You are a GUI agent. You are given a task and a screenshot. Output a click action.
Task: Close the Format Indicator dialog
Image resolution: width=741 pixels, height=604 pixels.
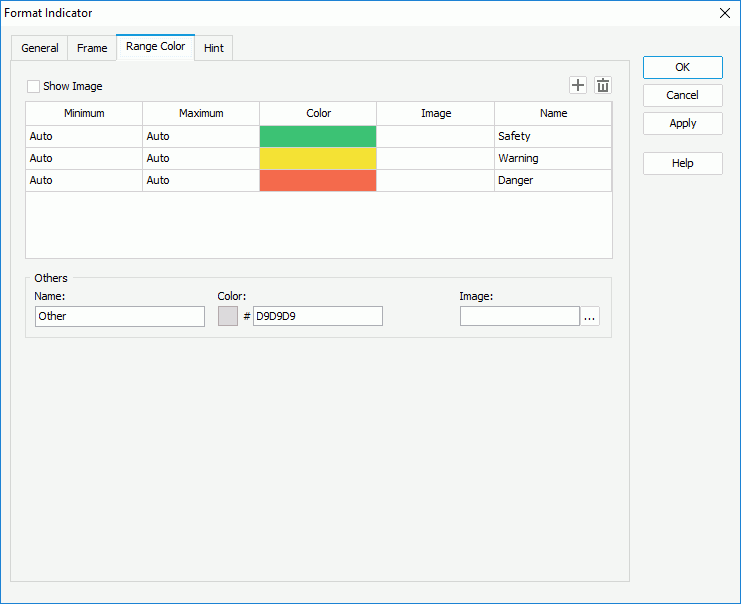pyautogui.click(x=725, y=13)
